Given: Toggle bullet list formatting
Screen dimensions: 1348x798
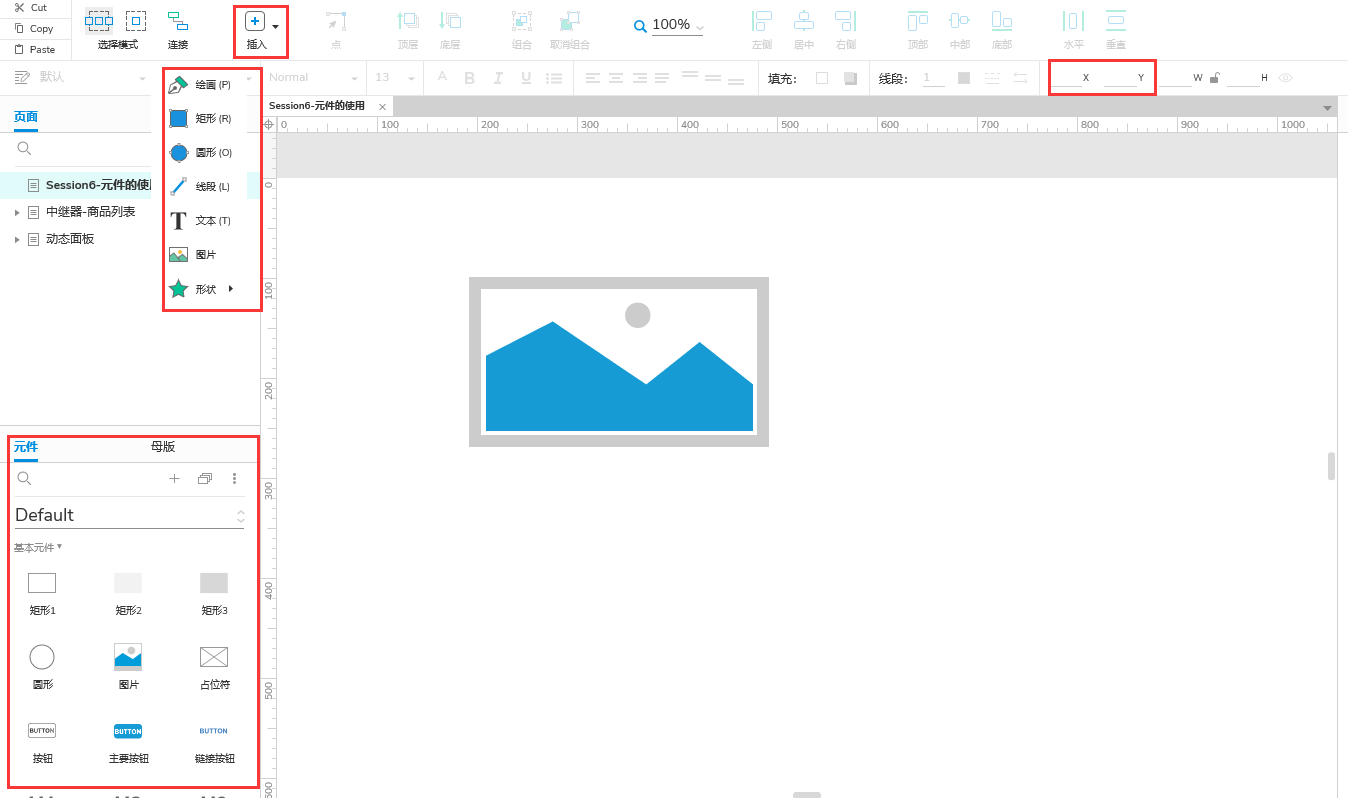Looking at the screenshot, I should pyautogui.click(x=553, y=78).
